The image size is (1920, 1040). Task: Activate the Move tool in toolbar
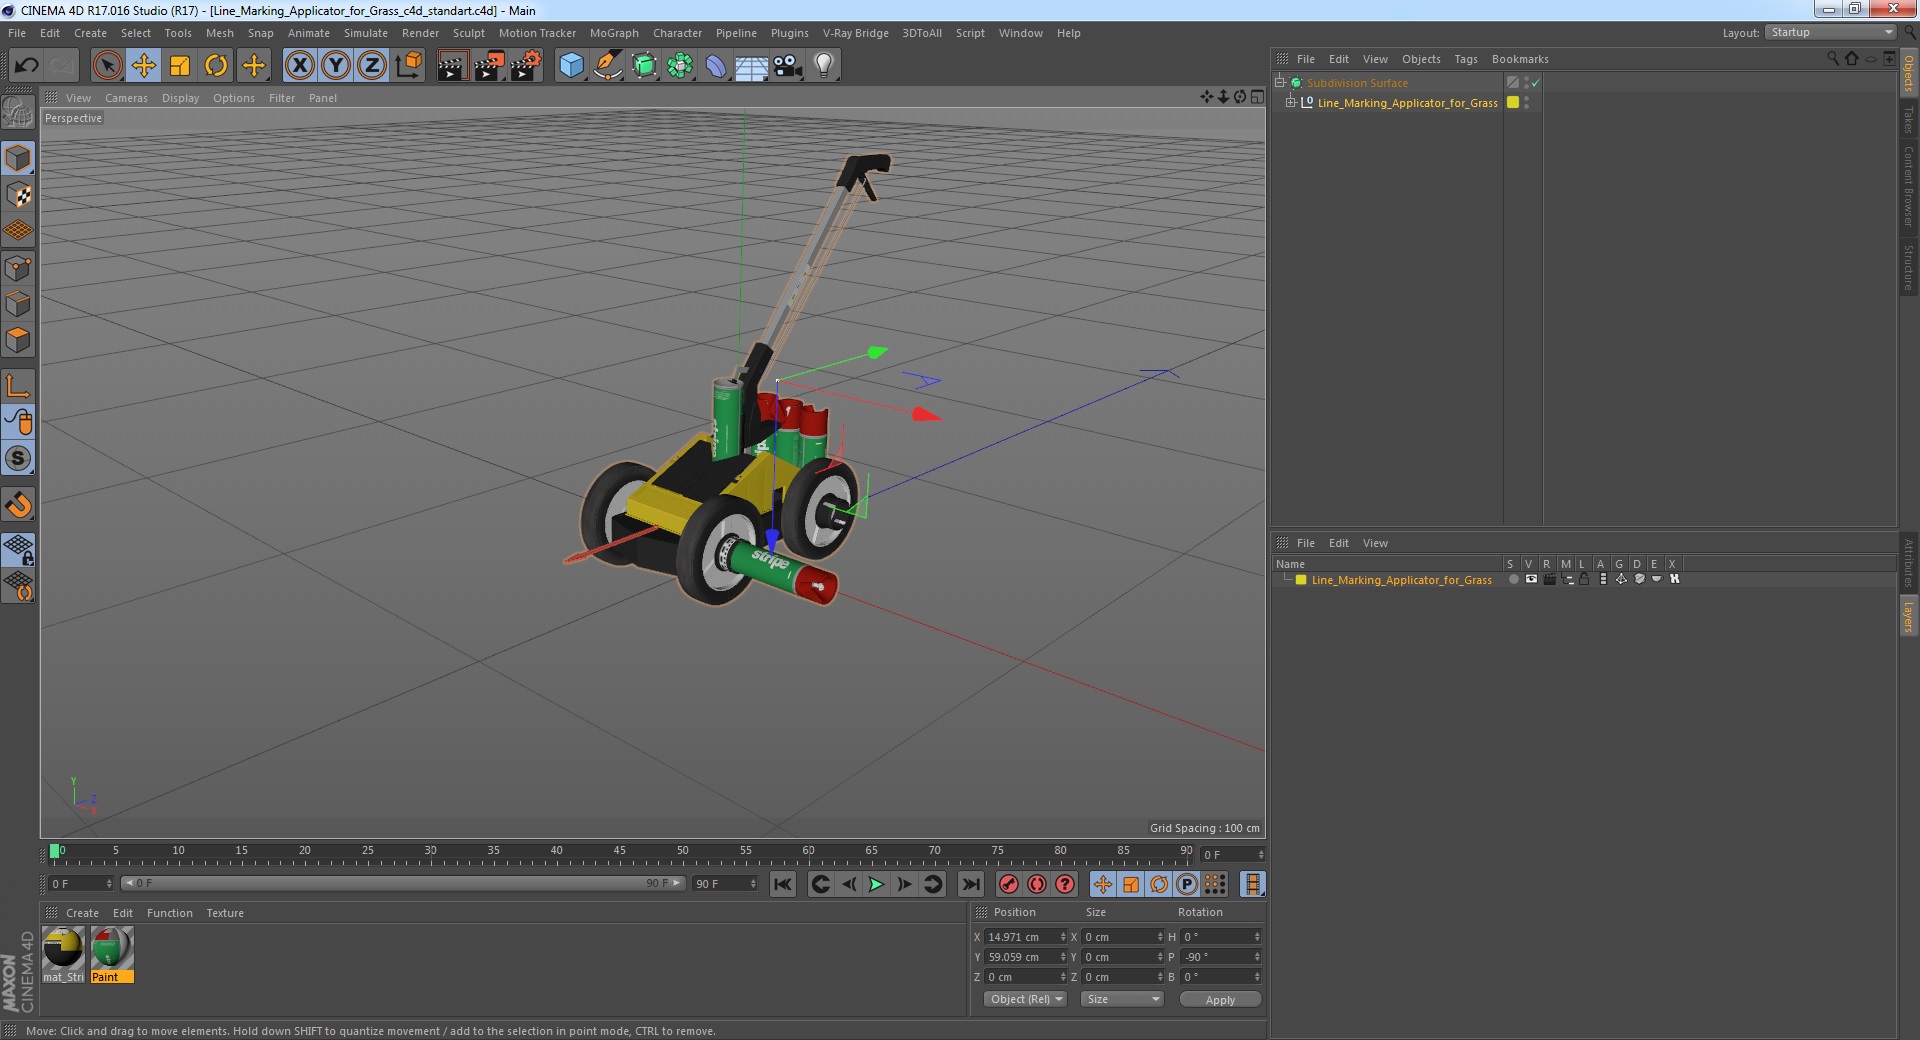click(143, 66)
